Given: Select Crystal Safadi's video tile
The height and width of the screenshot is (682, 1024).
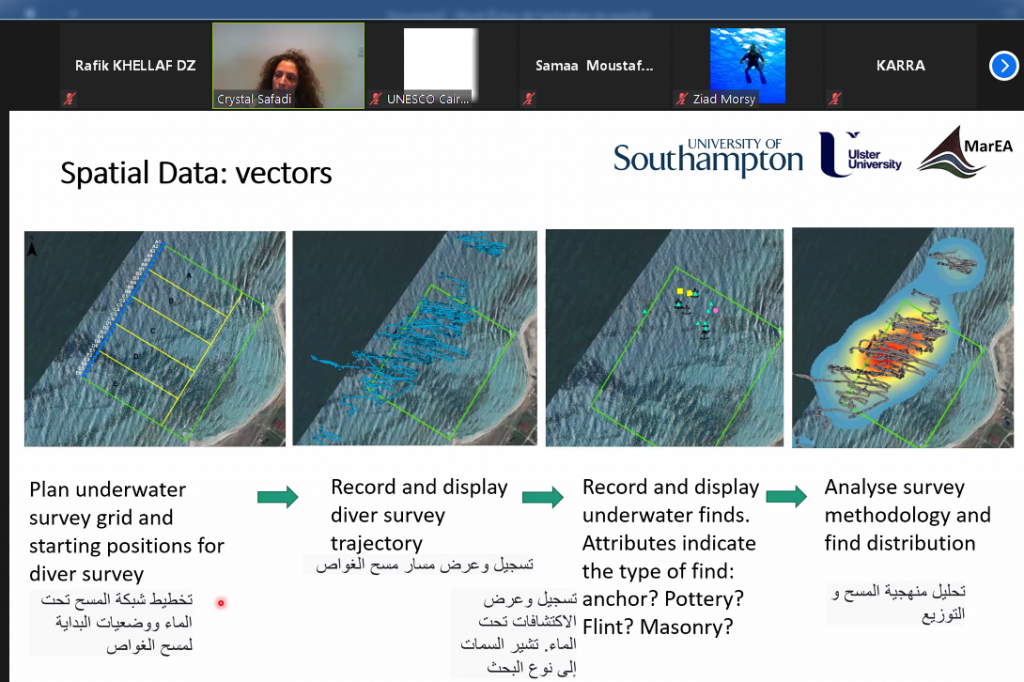Looking at the screenshot, I should [288, 63].
